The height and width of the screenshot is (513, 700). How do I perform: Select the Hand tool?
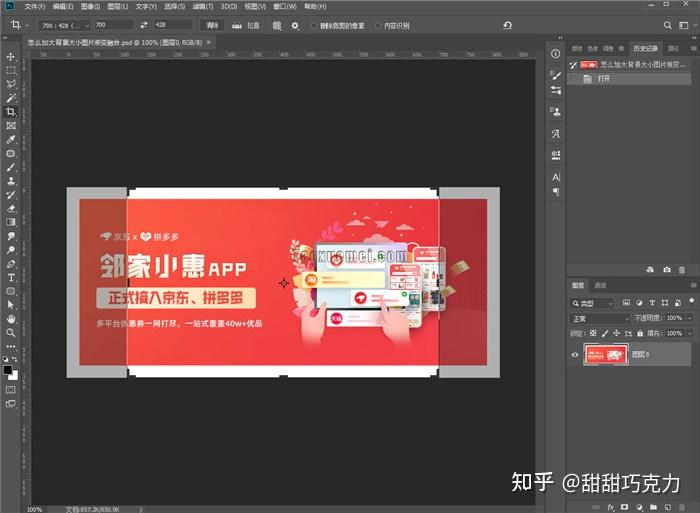(11, 319)
